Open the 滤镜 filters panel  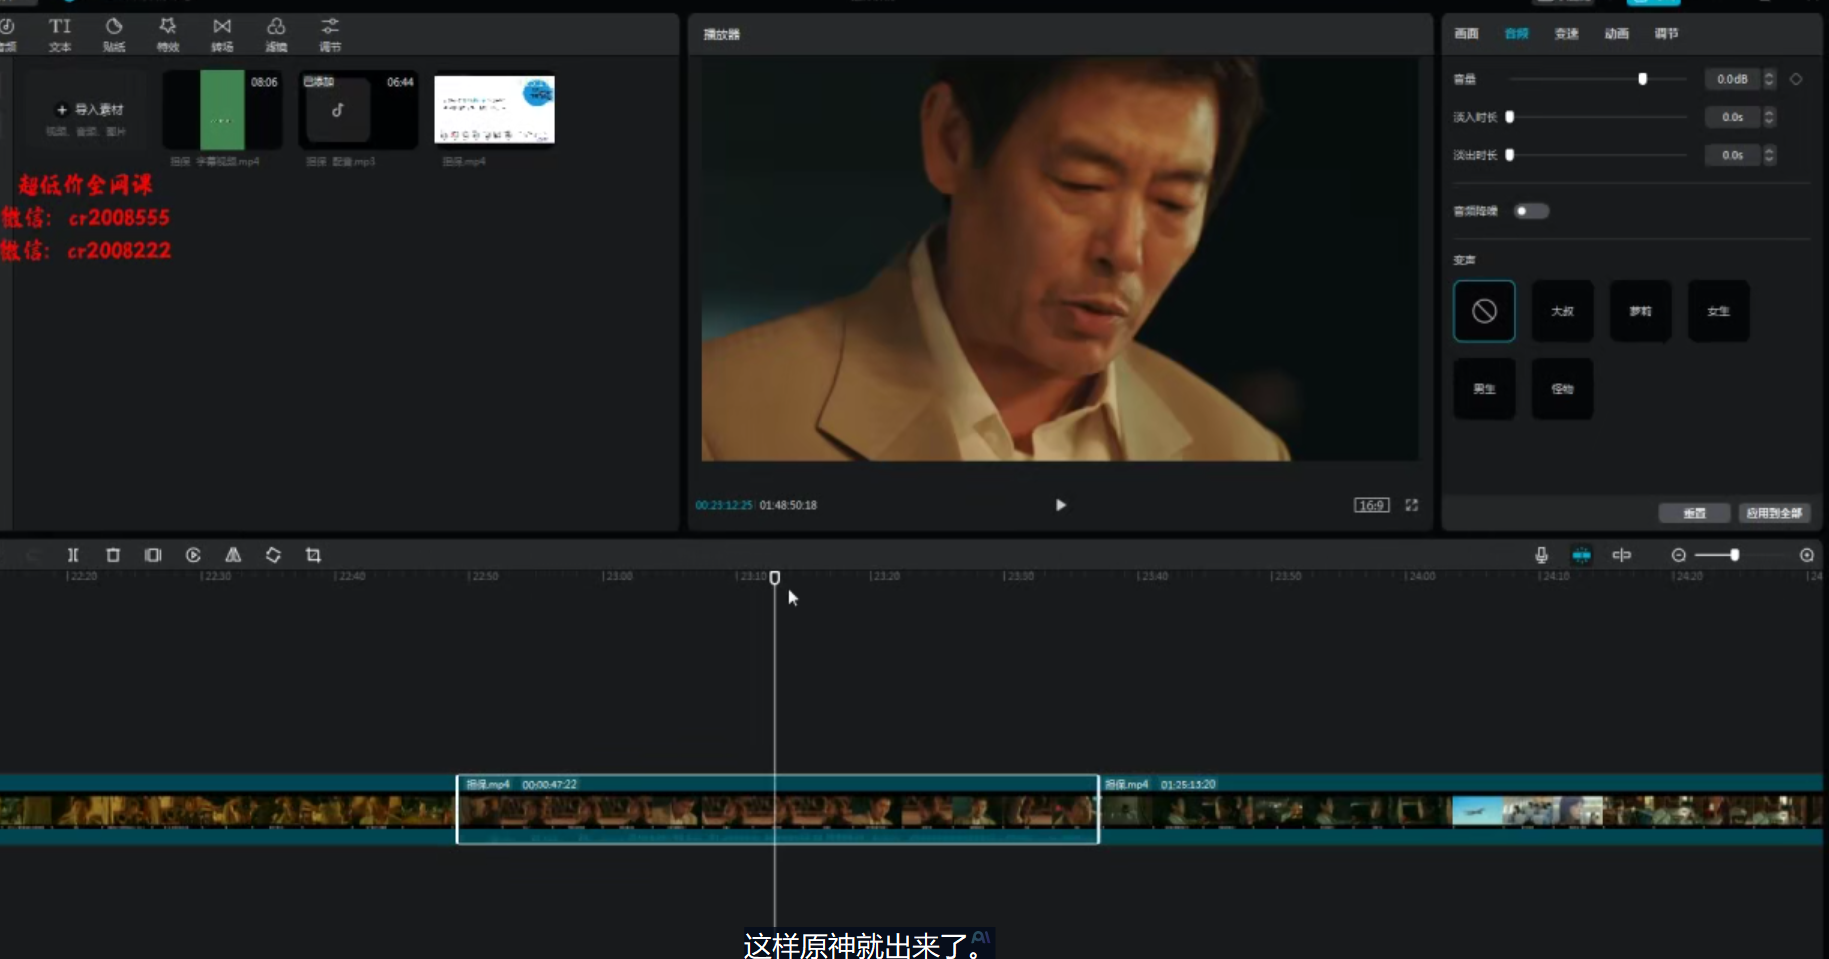(276, 34)
